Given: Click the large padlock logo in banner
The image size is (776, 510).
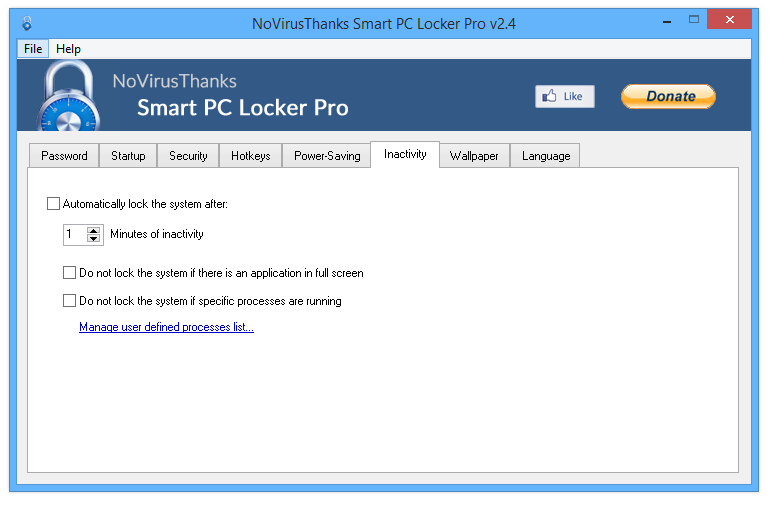Looking at the screenshot, I should coord(68,95).
